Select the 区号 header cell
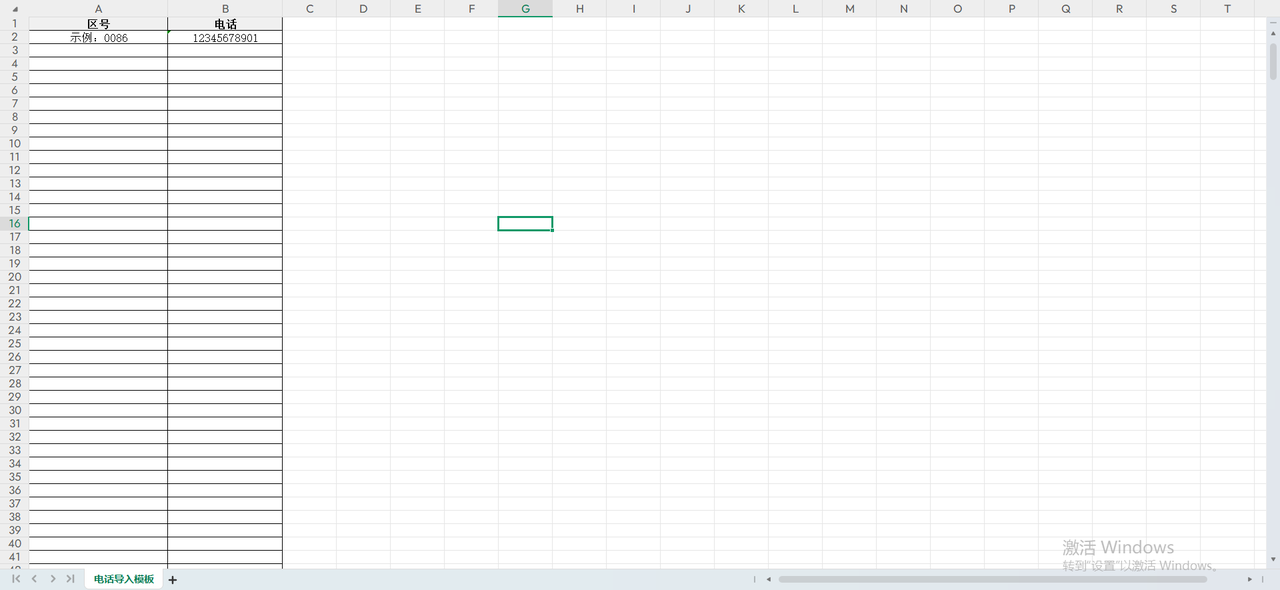This screenshot has height=590, width=1280. (x=98, y=24)
